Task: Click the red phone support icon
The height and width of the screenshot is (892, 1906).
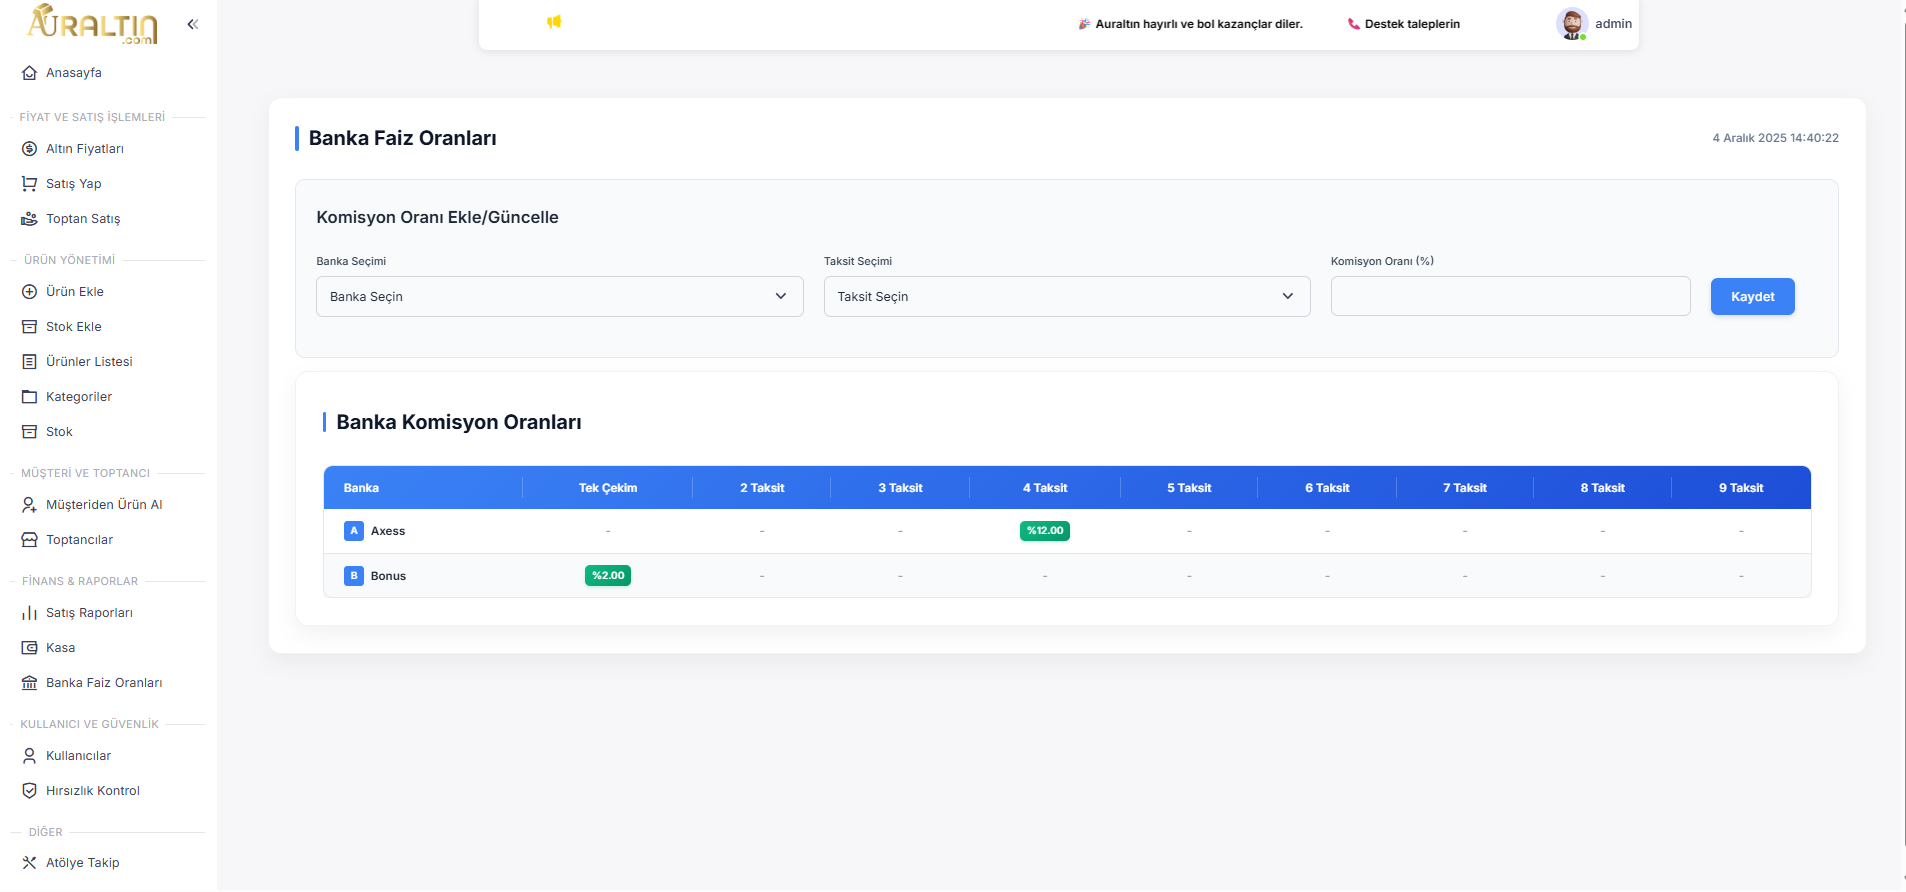Action: pos(1353,24)
